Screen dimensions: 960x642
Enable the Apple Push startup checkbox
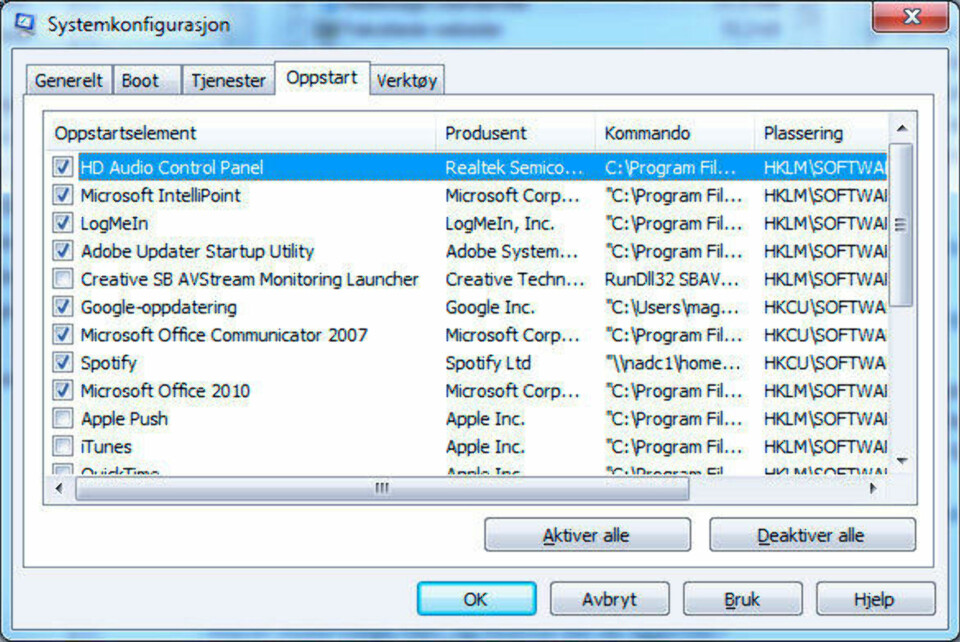[x=62, y=419]
